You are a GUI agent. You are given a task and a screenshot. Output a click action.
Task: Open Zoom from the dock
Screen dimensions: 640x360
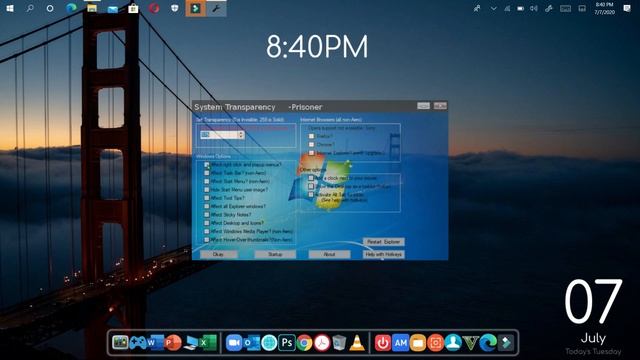pyautogui.click(x=234, y=343)
